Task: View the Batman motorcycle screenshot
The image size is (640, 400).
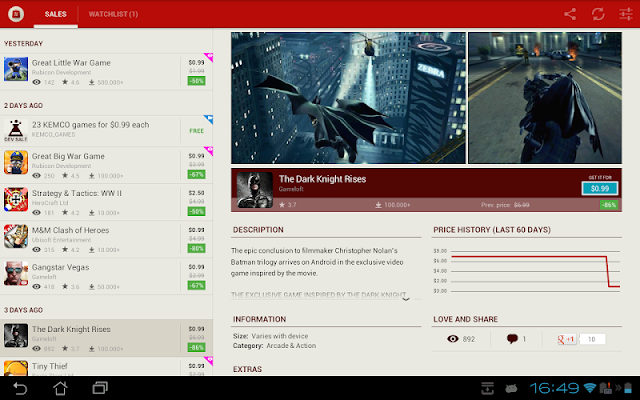Action: tap(545, 98)
